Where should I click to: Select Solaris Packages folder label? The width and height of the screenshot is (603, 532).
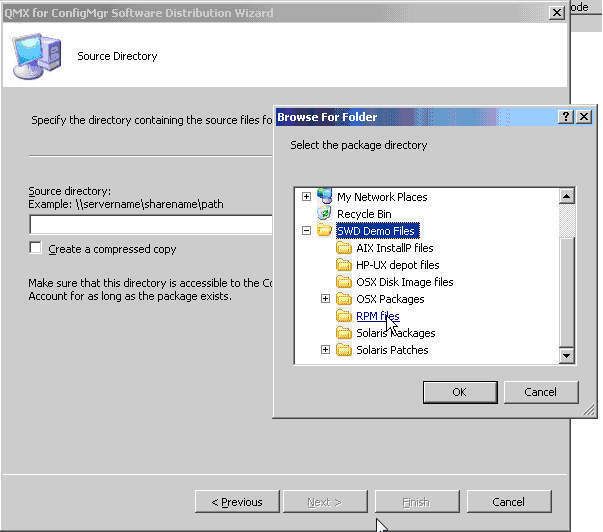(395, 333)
